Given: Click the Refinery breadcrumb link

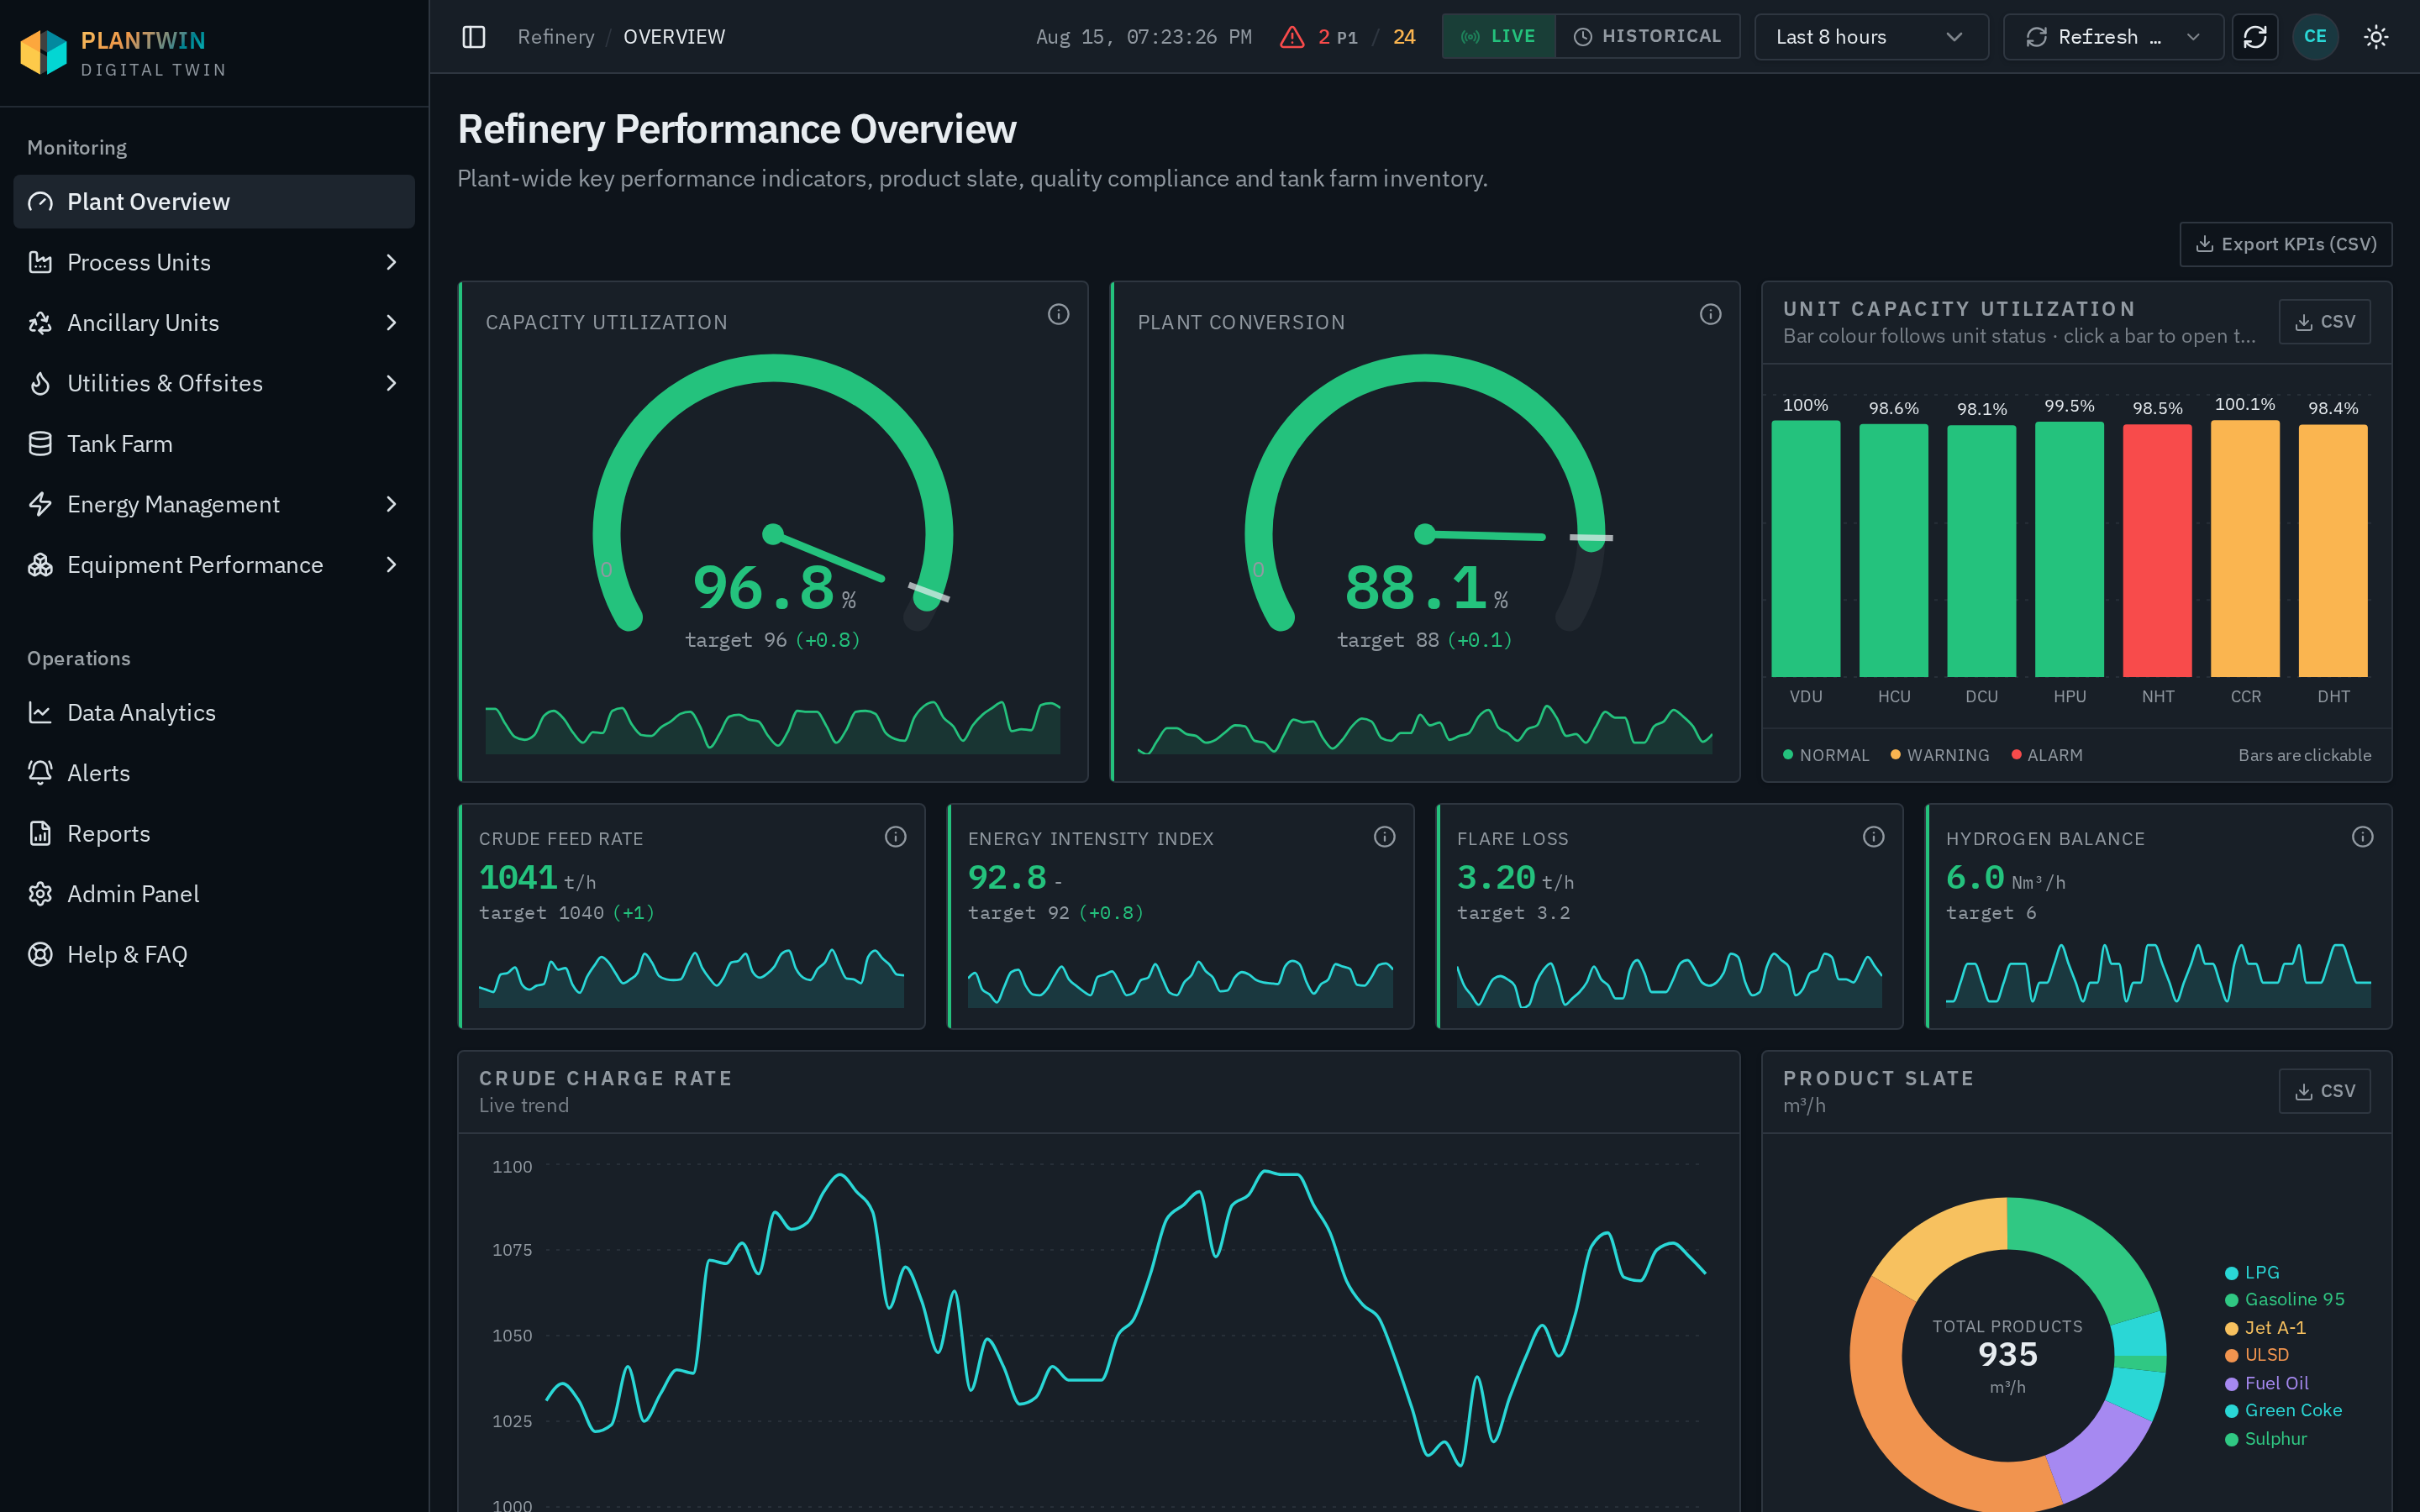Looking at the screenshot, I should 555,37.
